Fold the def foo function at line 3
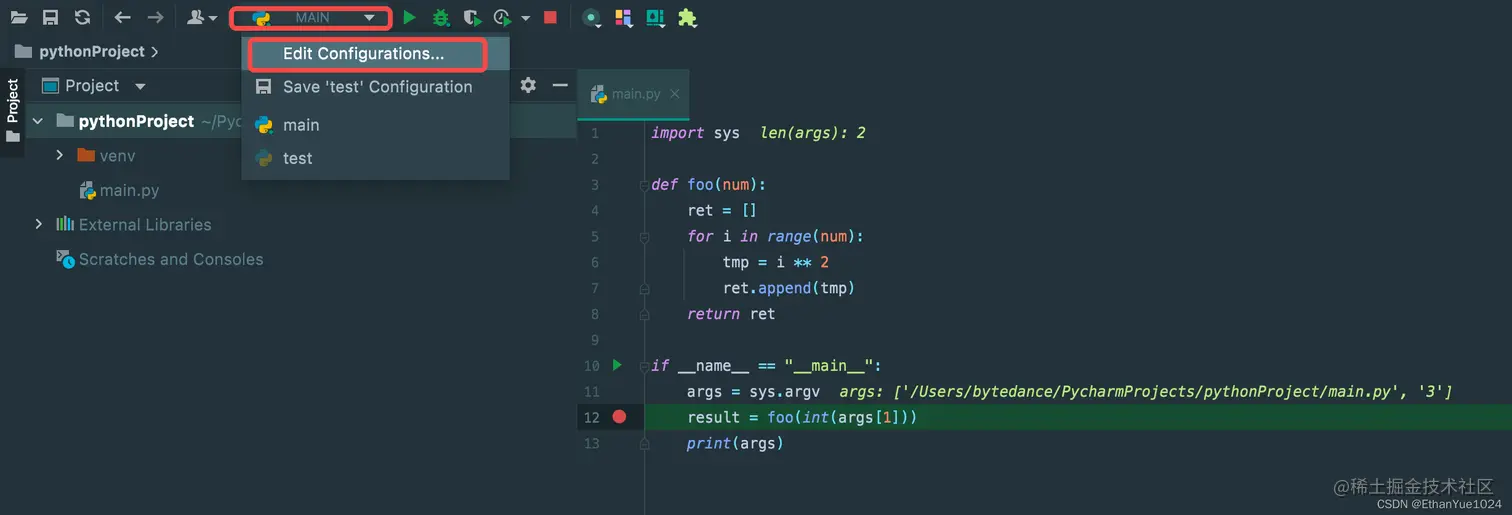The width and height of the screenshot is (1512, 515). 645,185
